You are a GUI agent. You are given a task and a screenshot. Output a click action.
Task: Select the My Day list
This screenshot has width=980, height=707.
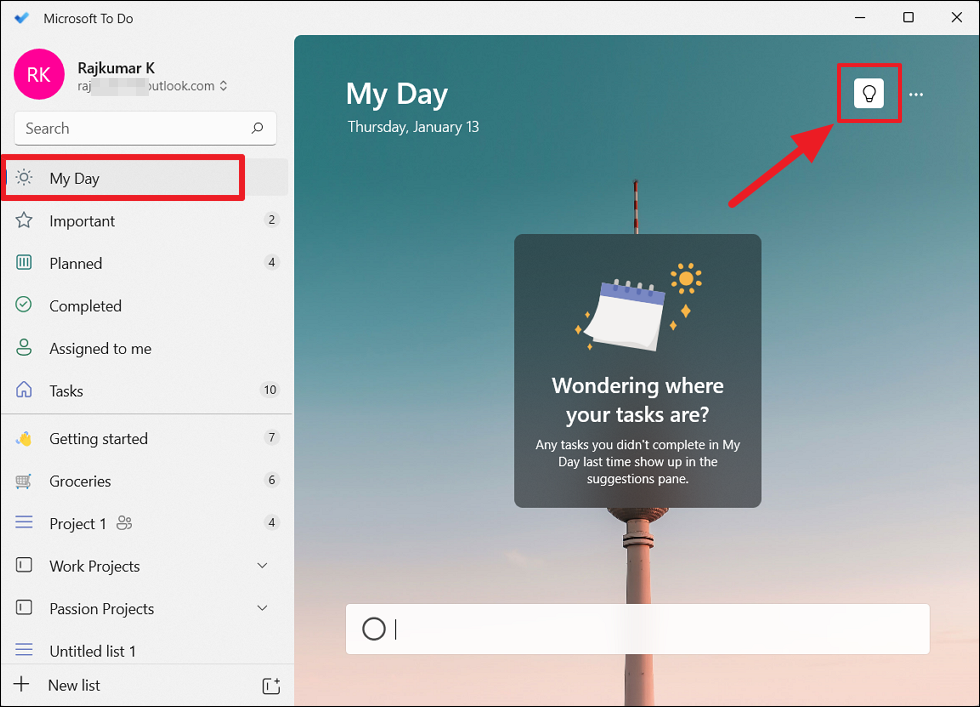(x=146, y=178)
